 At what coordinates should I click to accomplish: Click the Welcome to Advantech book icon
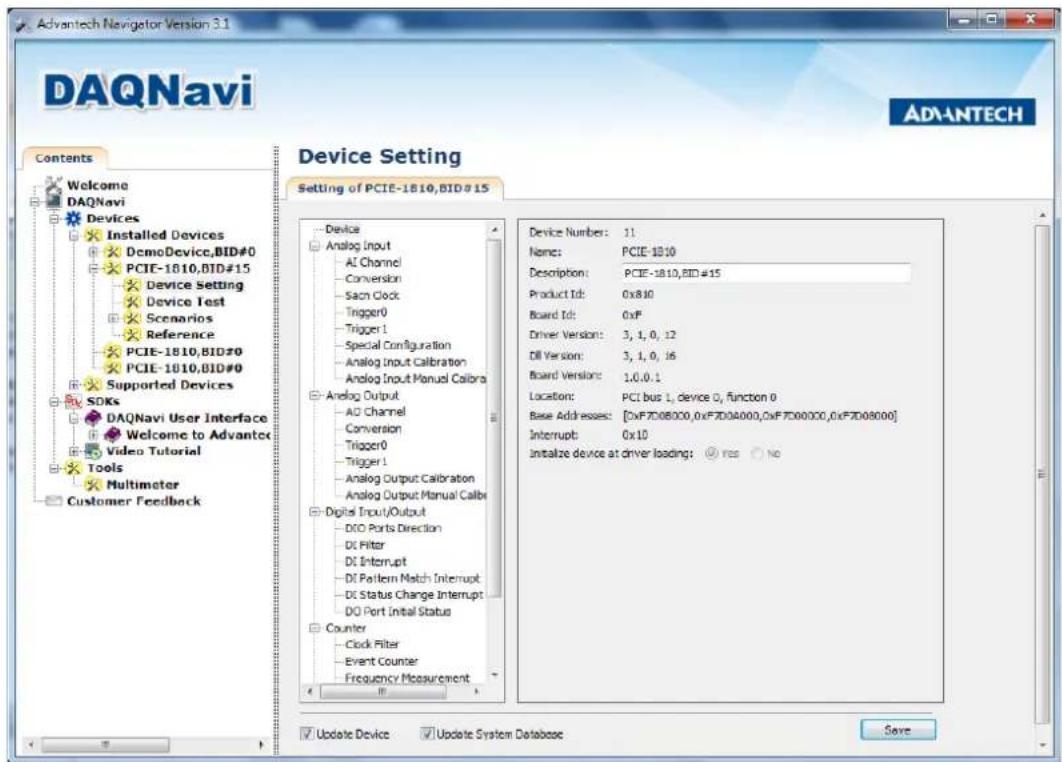click(113, 434)
